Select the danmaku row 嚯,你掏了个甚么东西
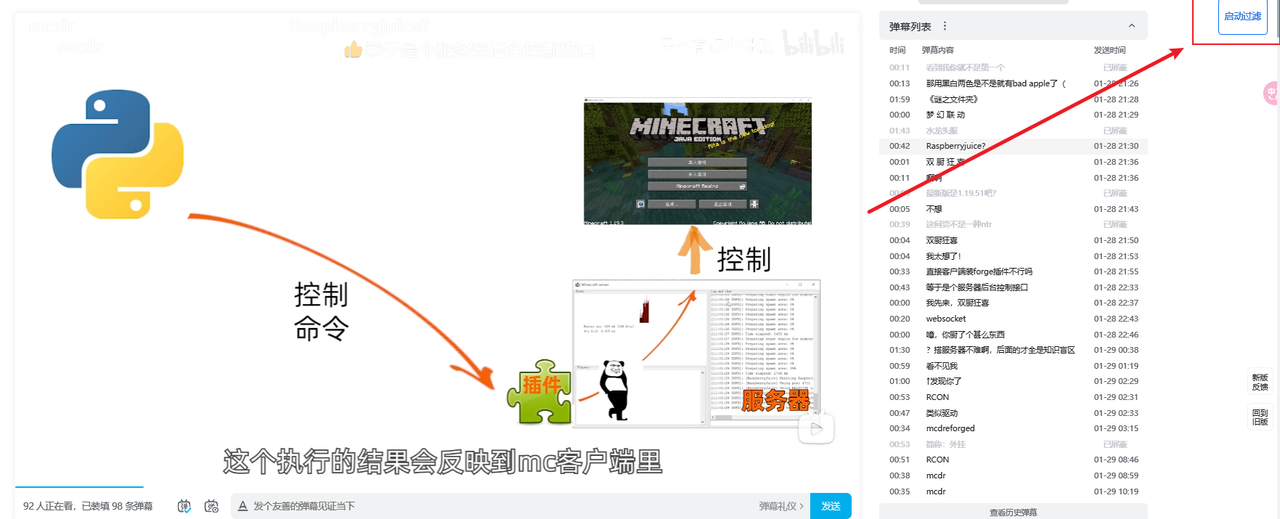1280x519 pixels. click(x=1013, y=334)
